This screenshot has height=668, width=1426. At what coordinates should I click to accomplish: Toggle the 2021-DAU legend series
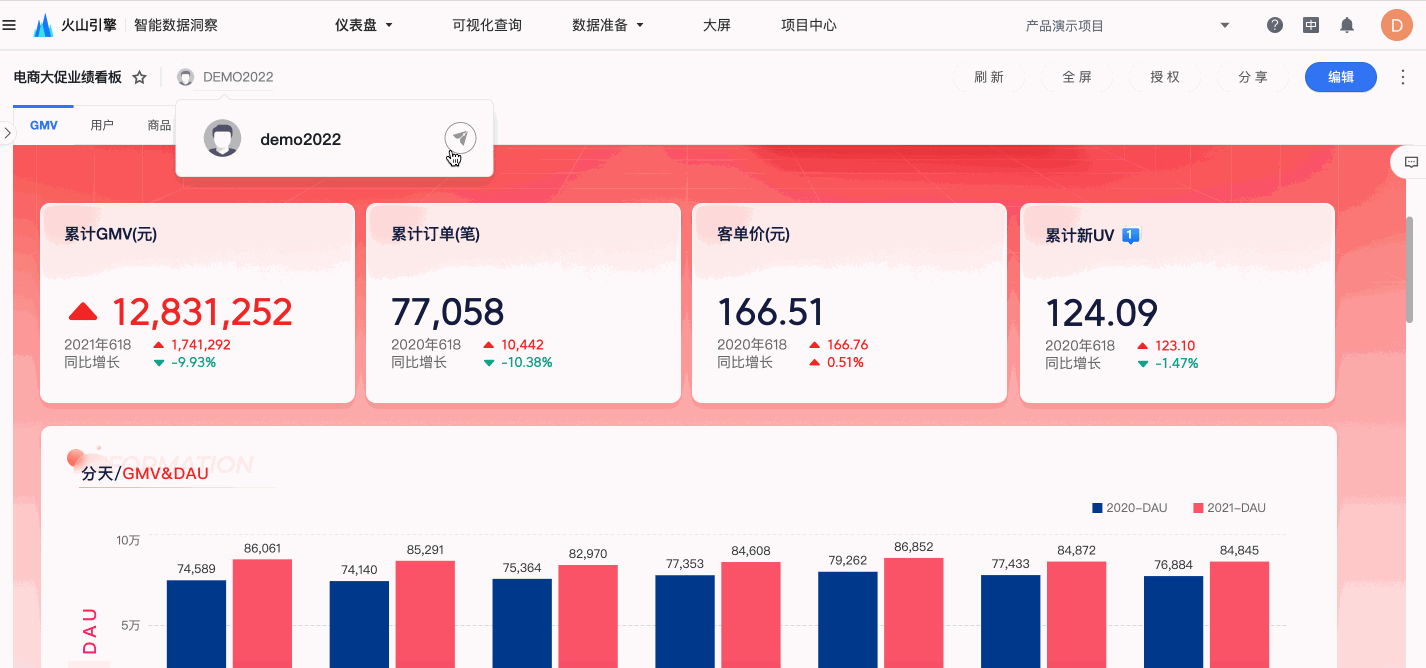1229,508
